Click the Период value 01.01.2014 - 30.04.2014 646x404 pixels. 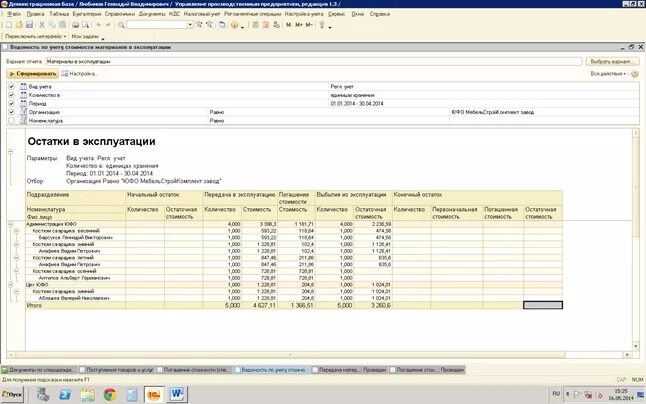[357, 103]
